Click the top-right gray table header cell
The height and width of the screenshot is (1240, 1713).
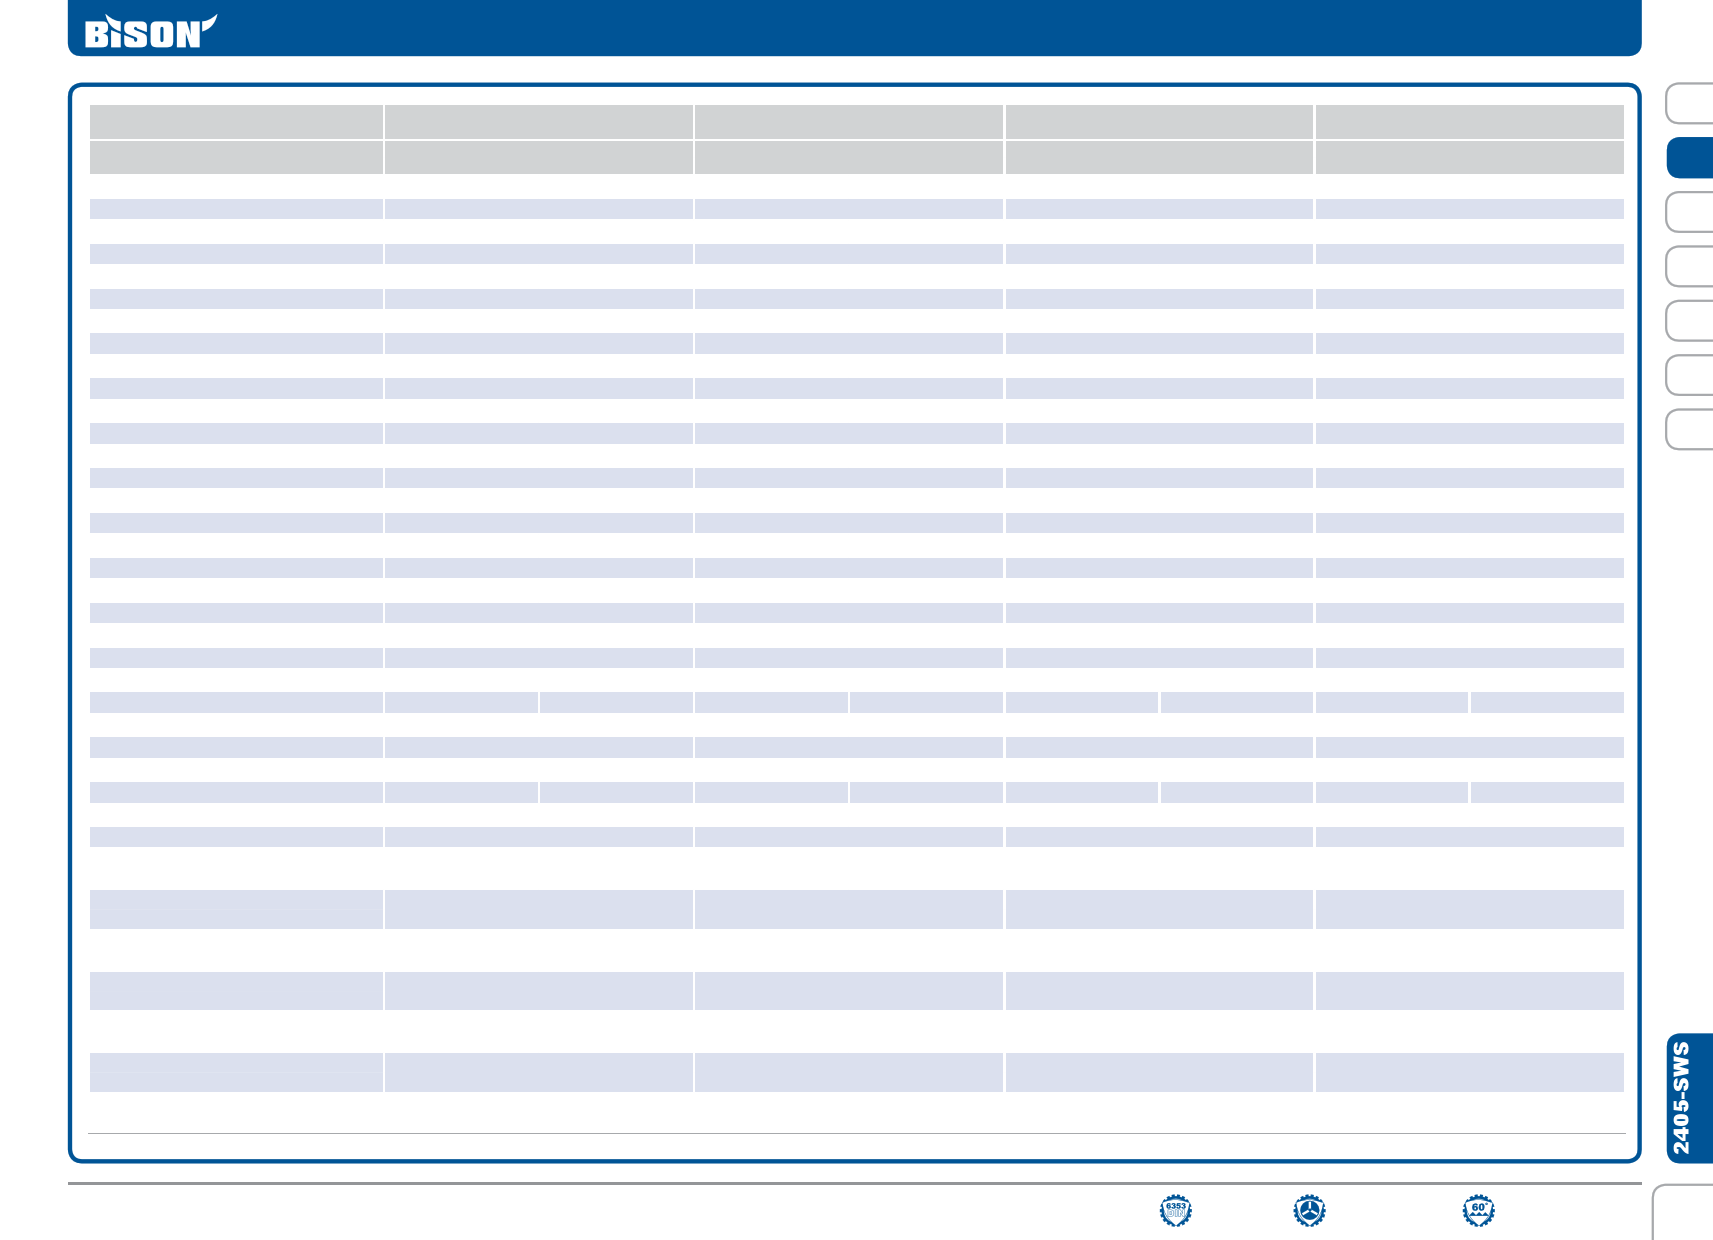[x=1469, y=122]
